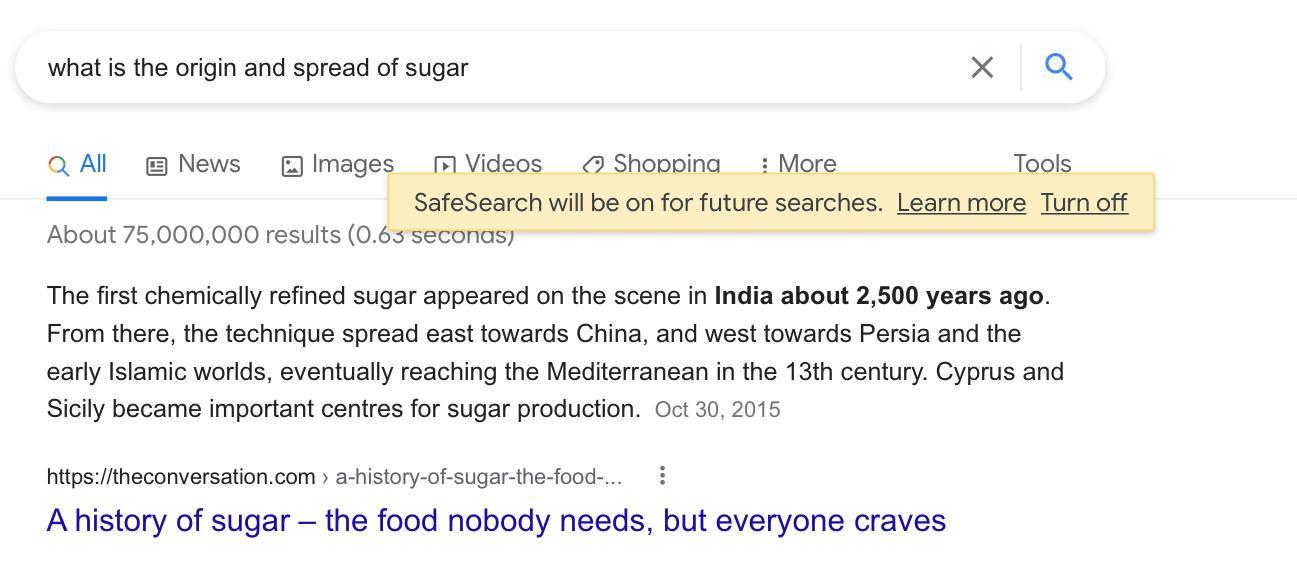Turn off SafeSearch via the banner link

(x=1084, y=203)
